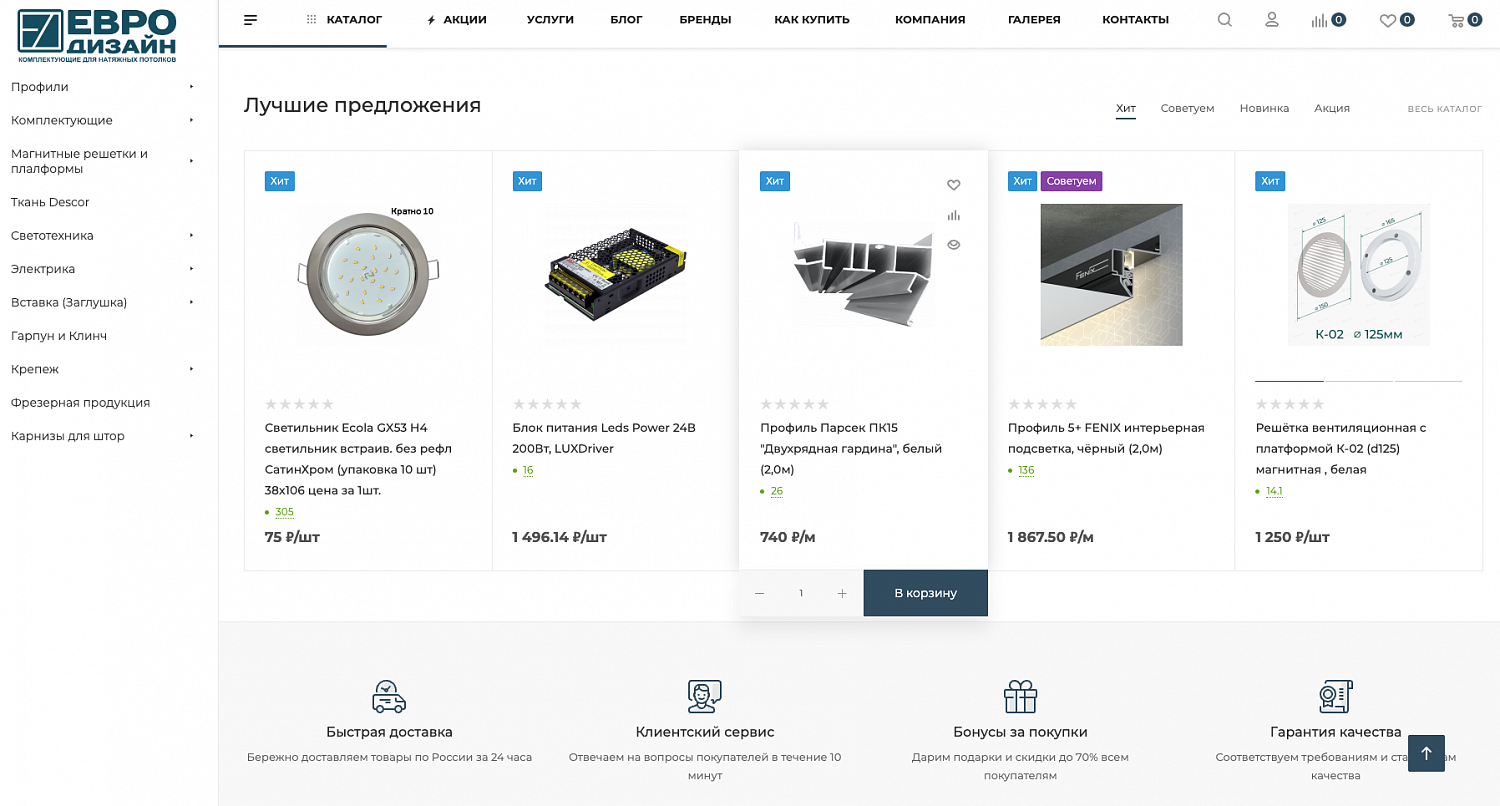
Task: Switch to the Советуем tab
Action: 1187,108
